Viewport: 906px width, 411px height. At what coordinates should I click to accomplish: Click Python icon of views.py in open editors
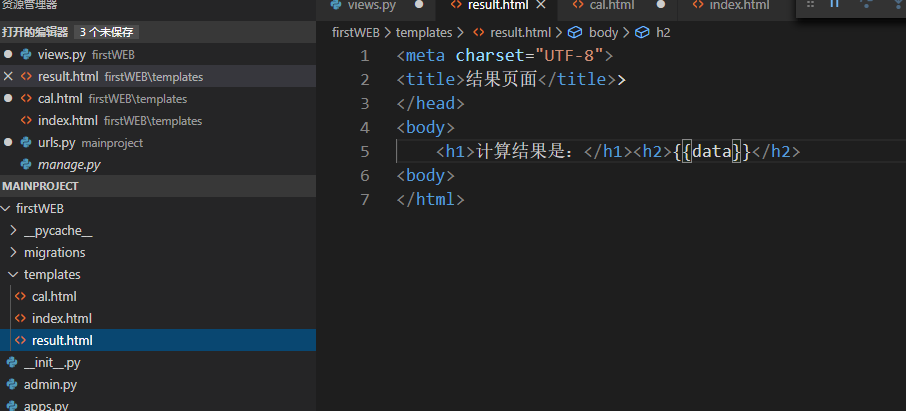click(x=26, y=54)
